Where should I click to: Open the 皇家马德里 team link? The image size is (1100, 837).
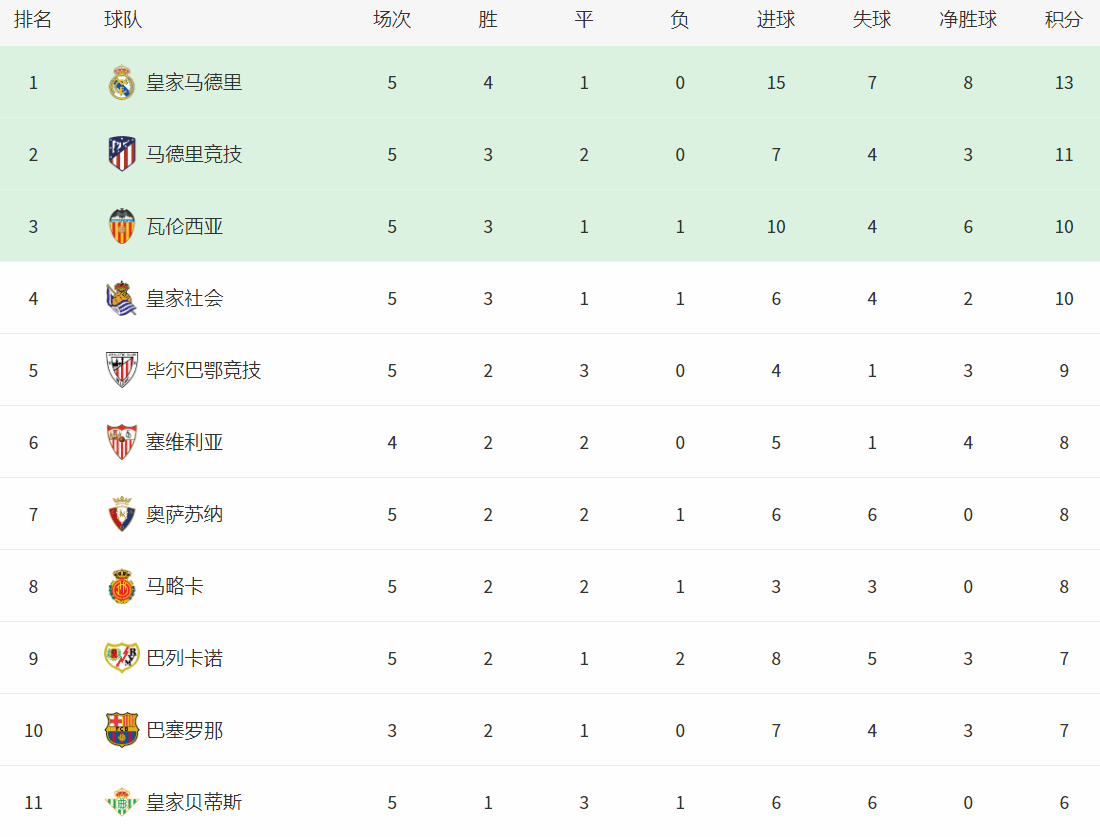click(x=194, y=83)
